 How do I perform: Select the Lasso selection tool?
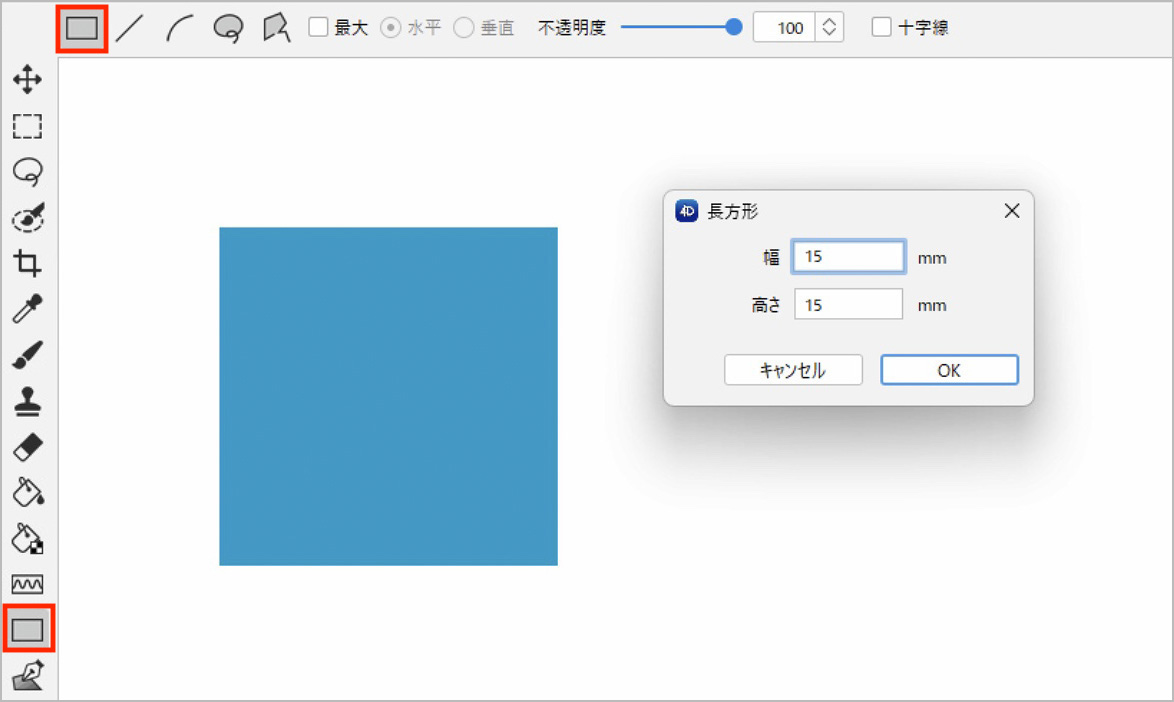point(28,171)
